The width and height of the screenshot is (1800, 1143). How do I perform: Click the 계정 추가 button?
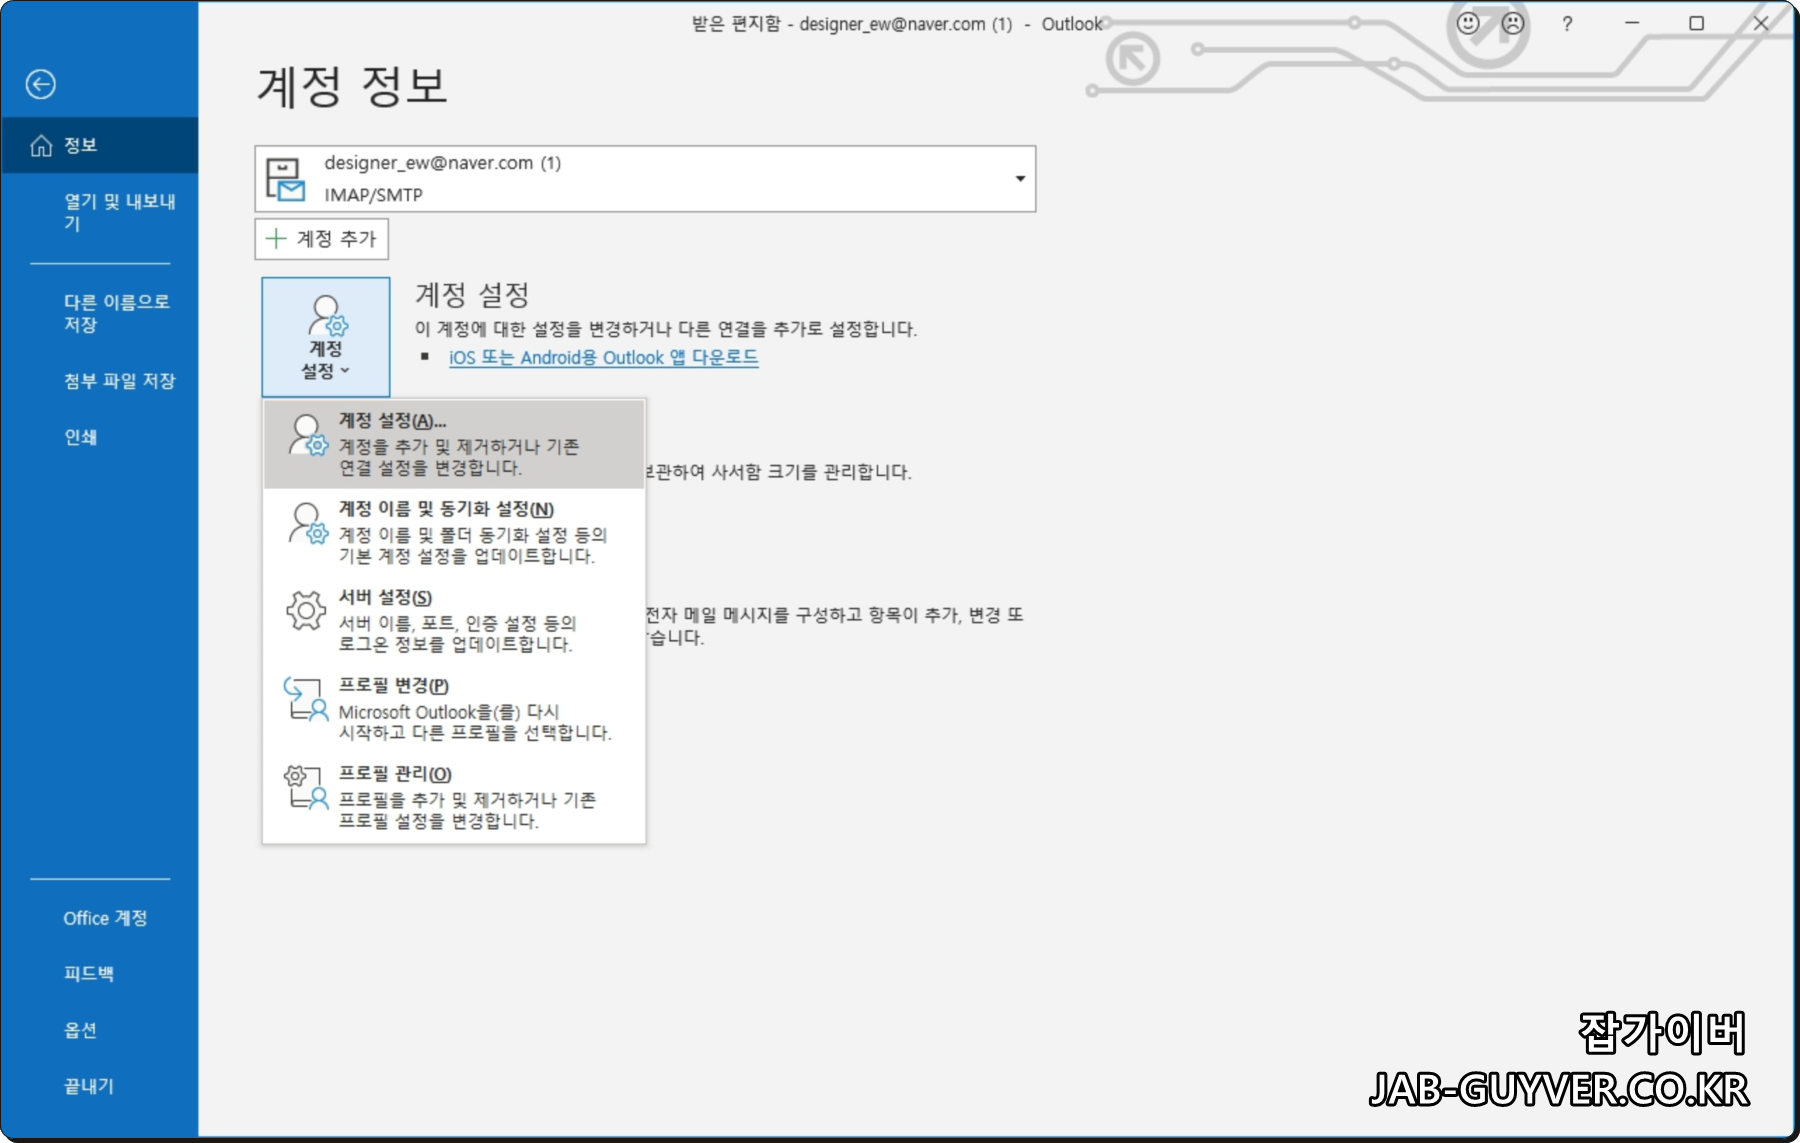(321, 239)
